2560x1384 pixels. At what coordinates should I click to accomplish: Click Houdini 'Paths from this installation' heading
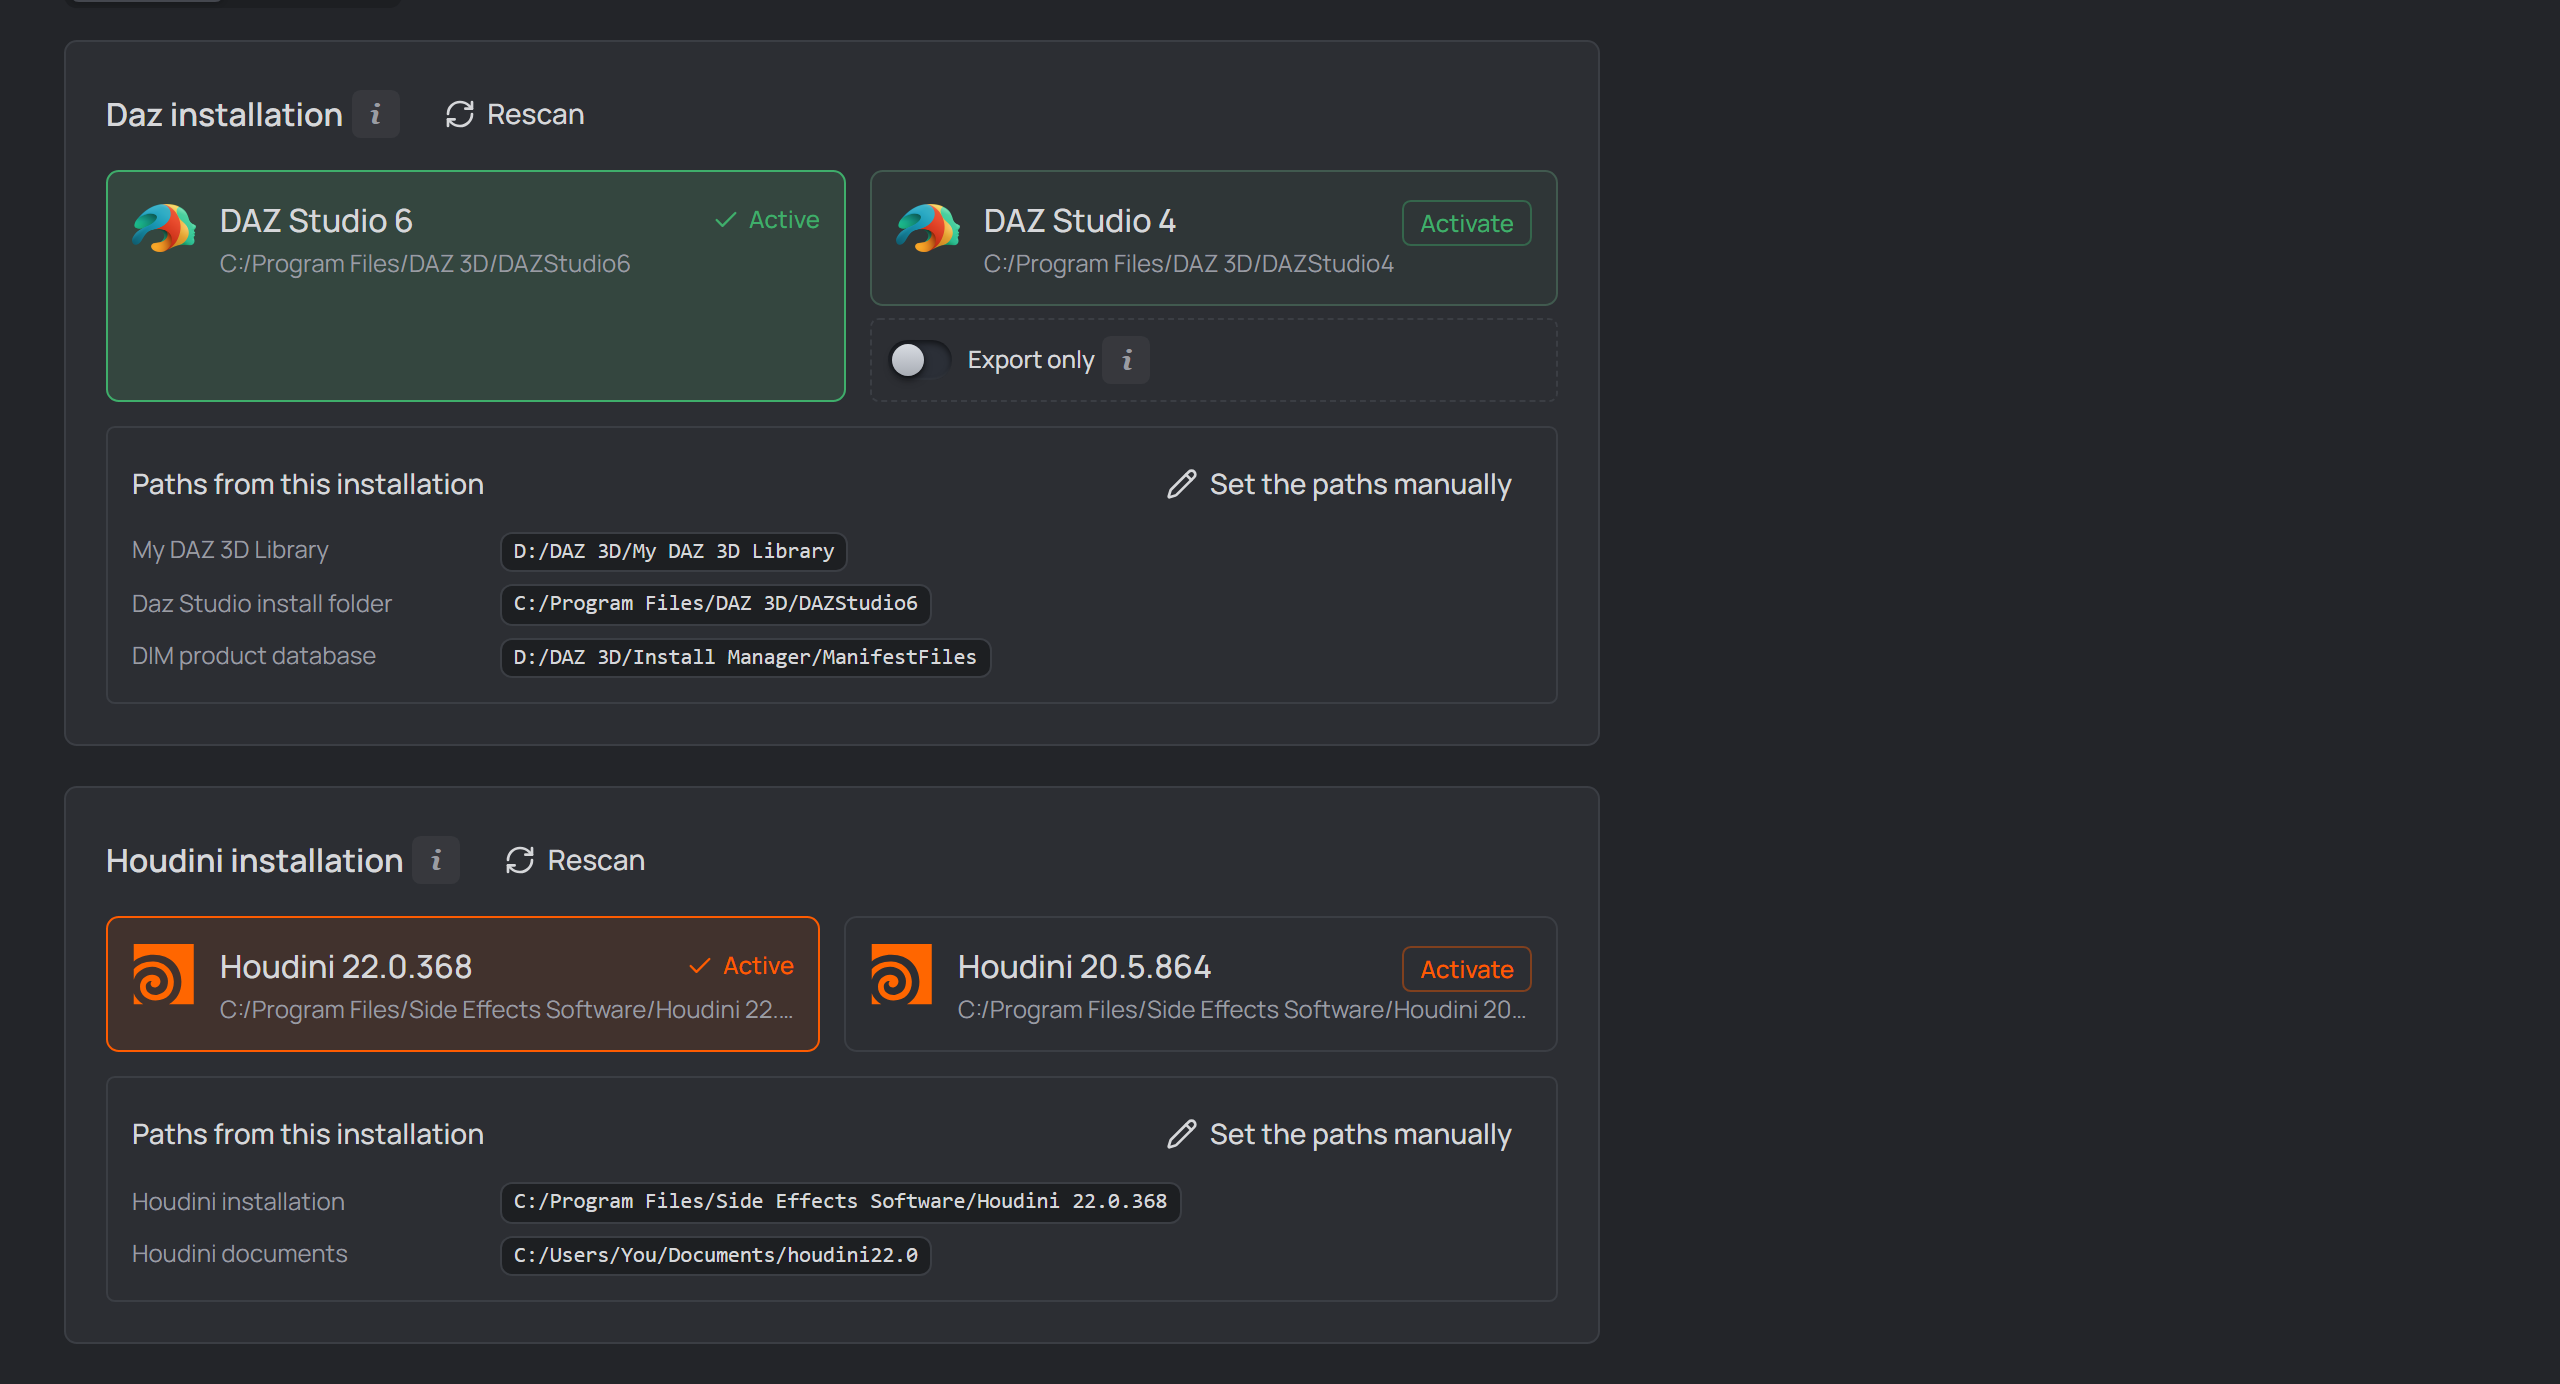pyautogui.click(x=308, y=1135)
